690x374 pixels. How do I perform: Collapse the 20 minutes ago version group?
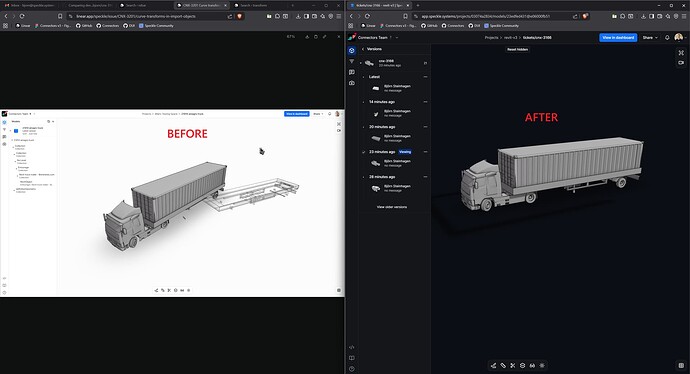[x=364, y=127]
